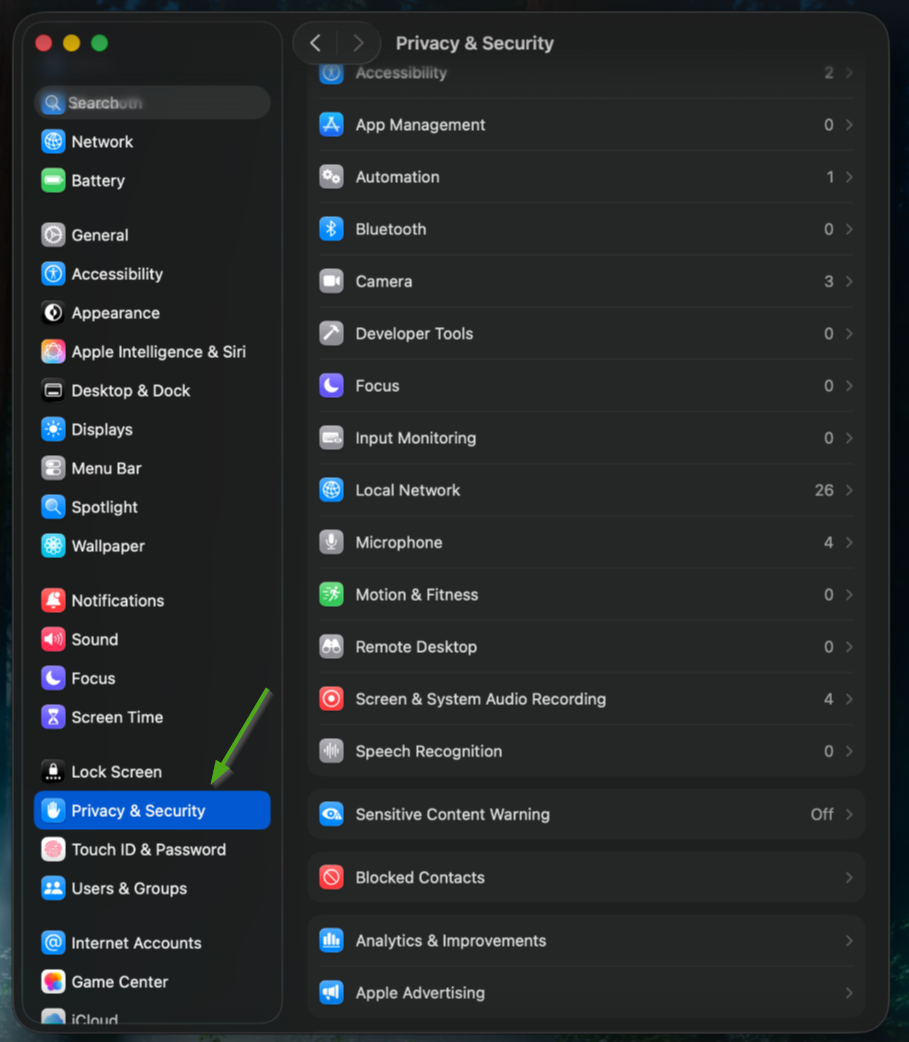This screenshot has height=1042, width=909.
Task: Go back using the back arrow button
Action: pyautogui.click(x=316, y=43)
